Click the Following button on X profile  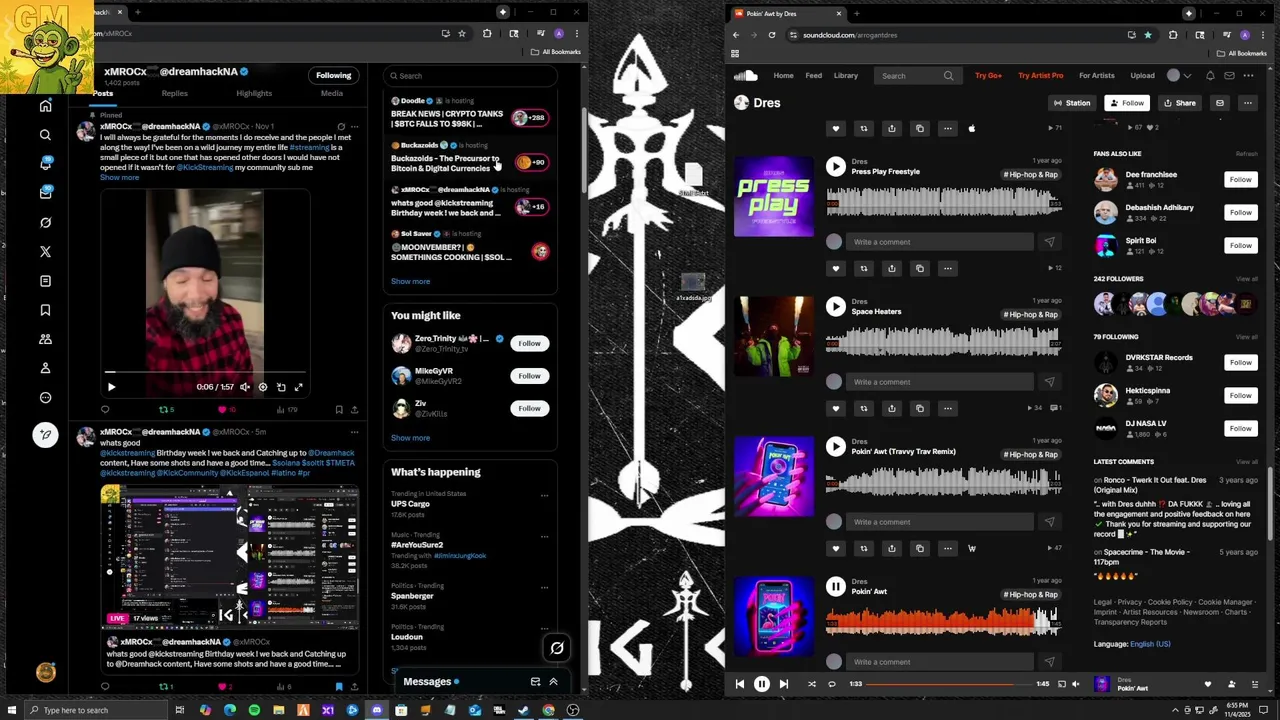coord(333,75)
